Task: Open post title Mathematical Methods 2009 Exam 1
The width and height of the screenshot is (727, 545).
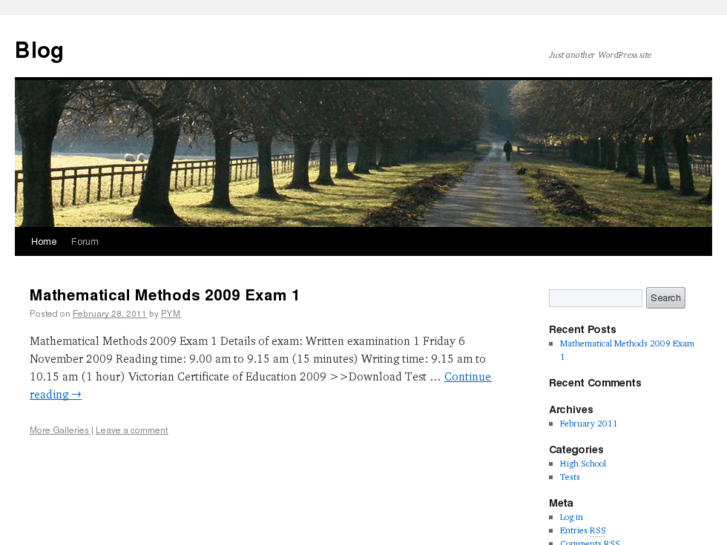Action: coord(164,295)
